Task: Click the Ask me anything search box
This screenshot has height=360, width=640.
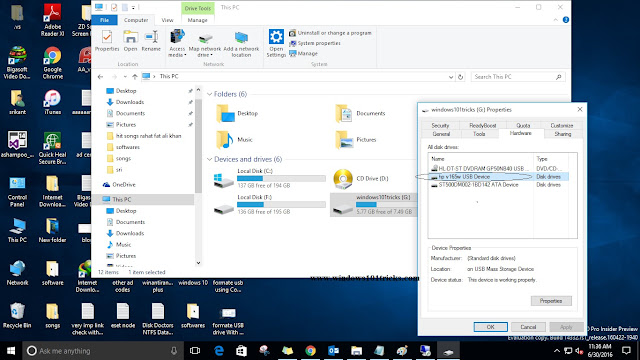Action: (102, 351)
